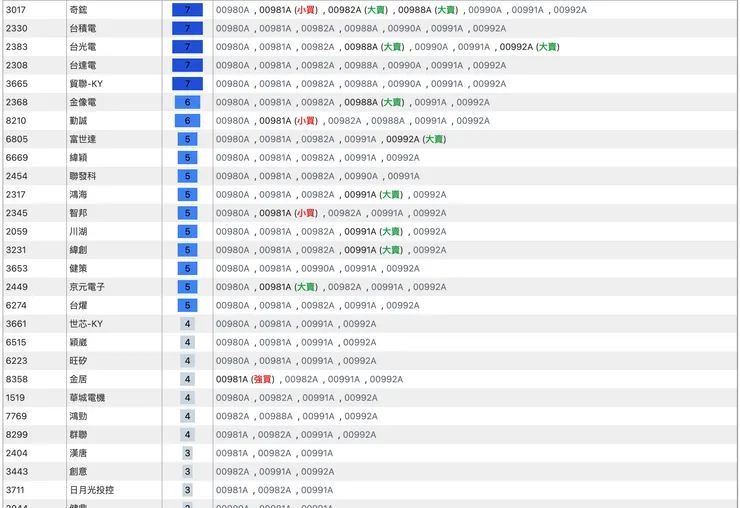Select stock code 8358
Viewport: 740px width, 508px height.
(x=17, y=379)
